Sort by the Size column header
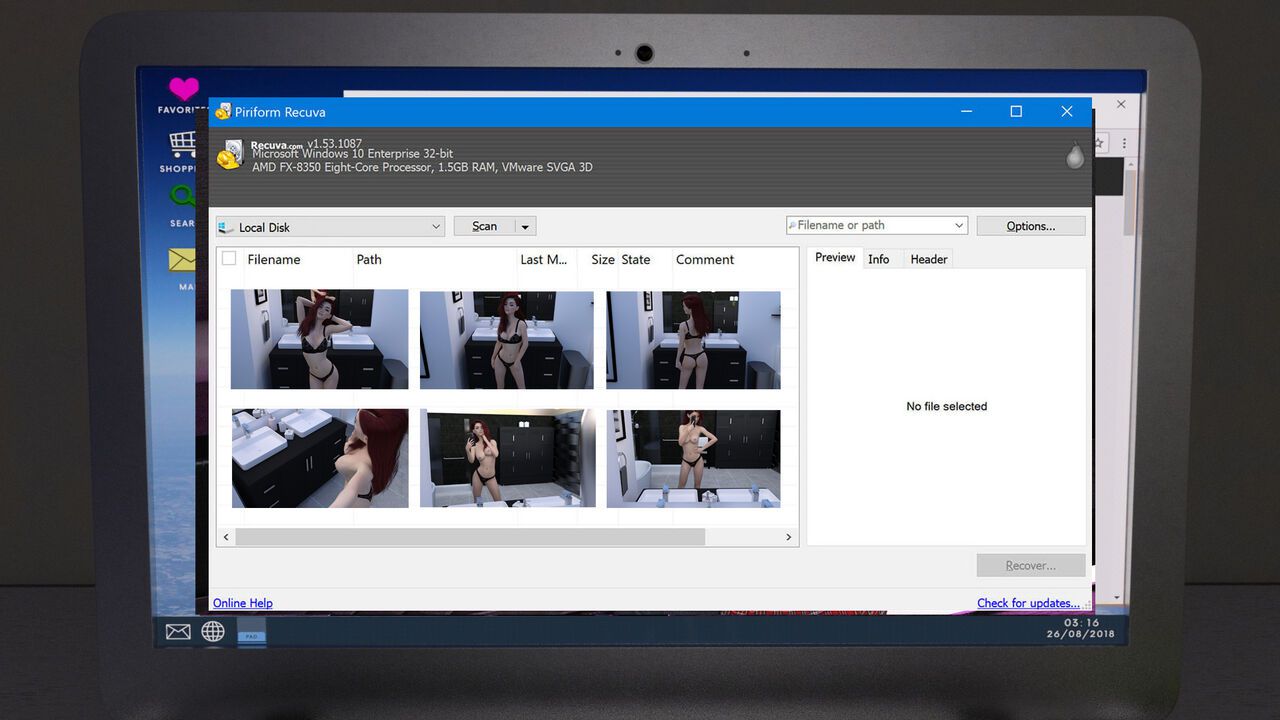 (x=603, y=259)
